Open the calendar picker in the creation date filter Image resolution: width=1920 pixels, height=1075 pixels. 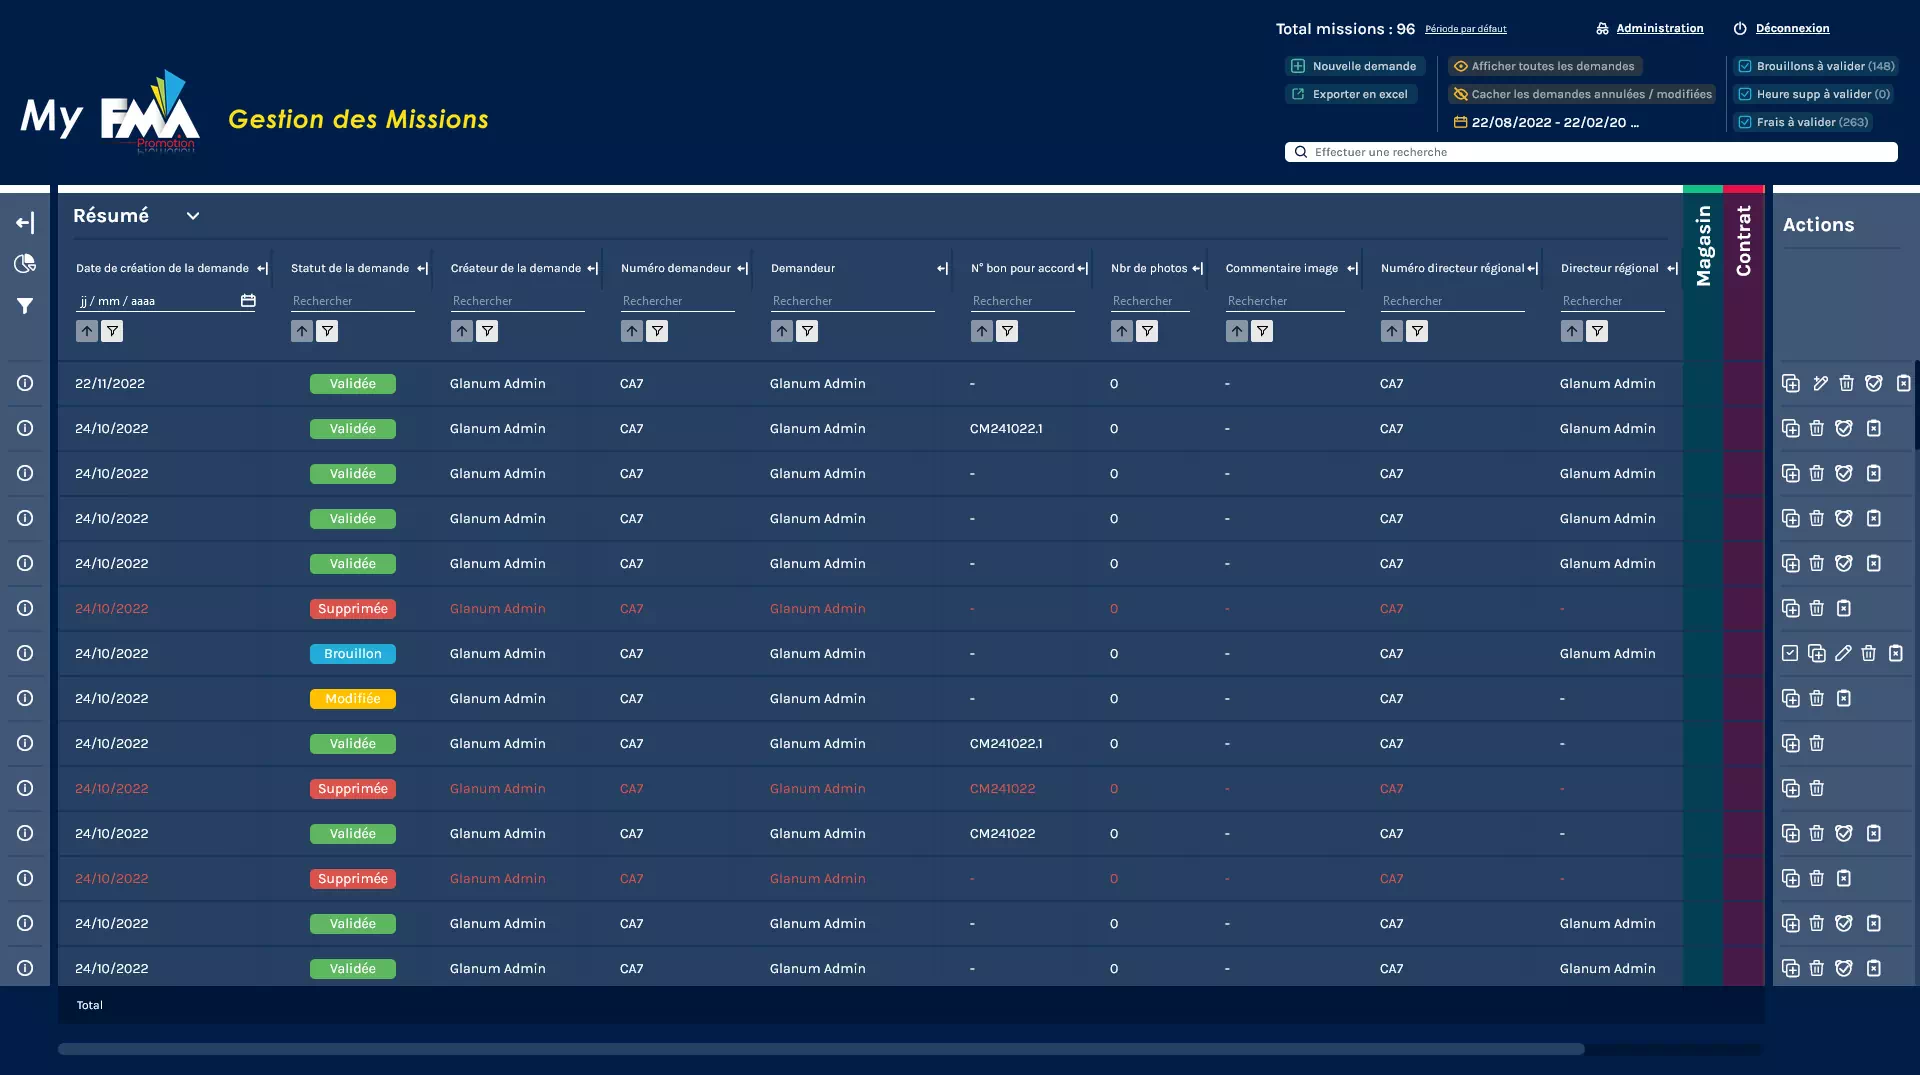[x=248, y=300]
